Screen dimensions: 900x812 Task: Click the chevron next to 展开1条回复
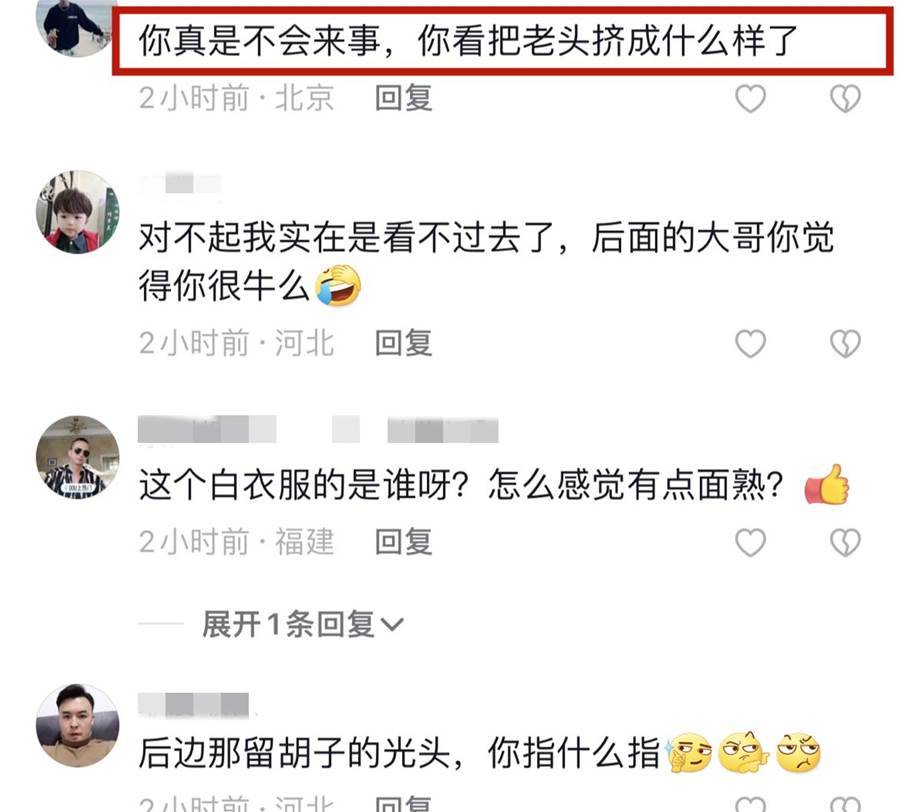pyautogui.click(x=392, y=625)
